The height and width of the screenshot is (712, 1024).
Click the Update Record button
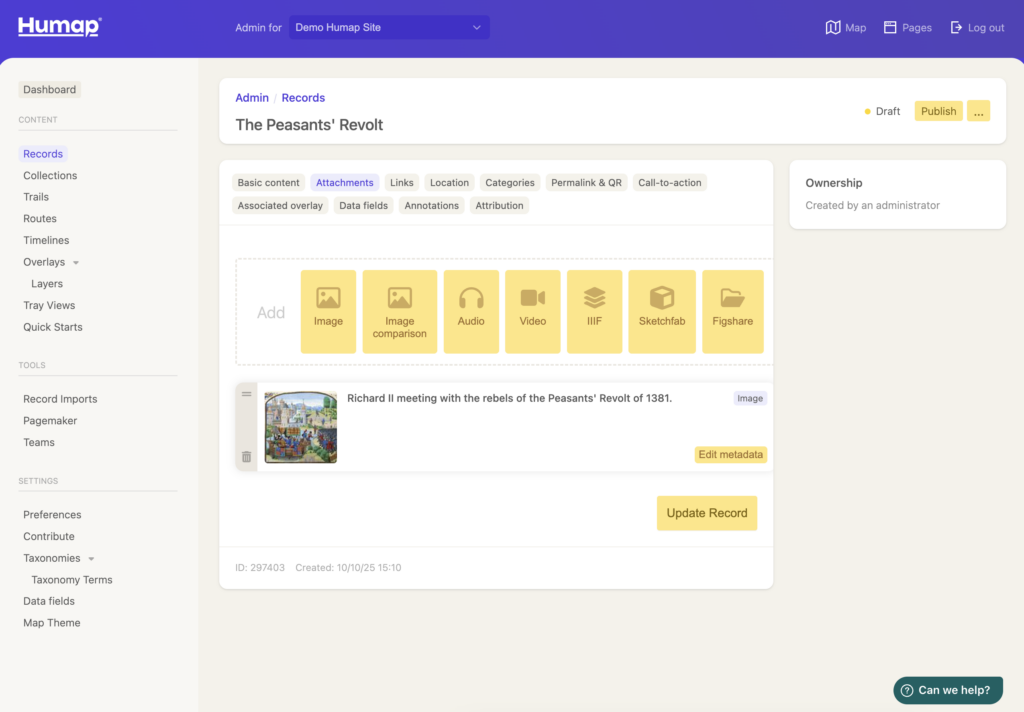(706, 513)
